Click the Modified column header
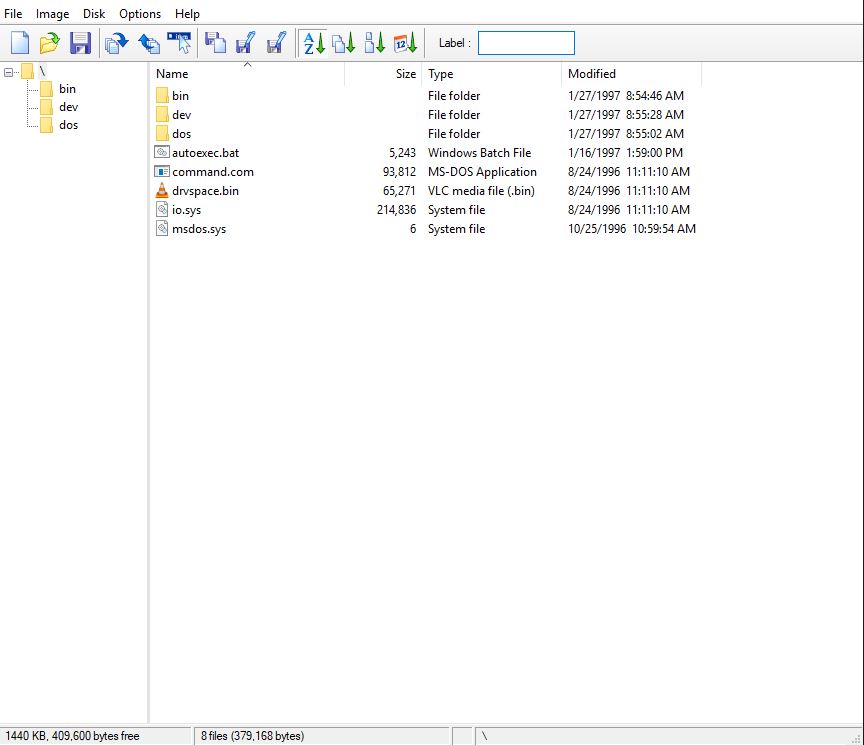Image resolution: width=864 pixels, height=745 pixels. pyautogui.click(x=592, y=74)
